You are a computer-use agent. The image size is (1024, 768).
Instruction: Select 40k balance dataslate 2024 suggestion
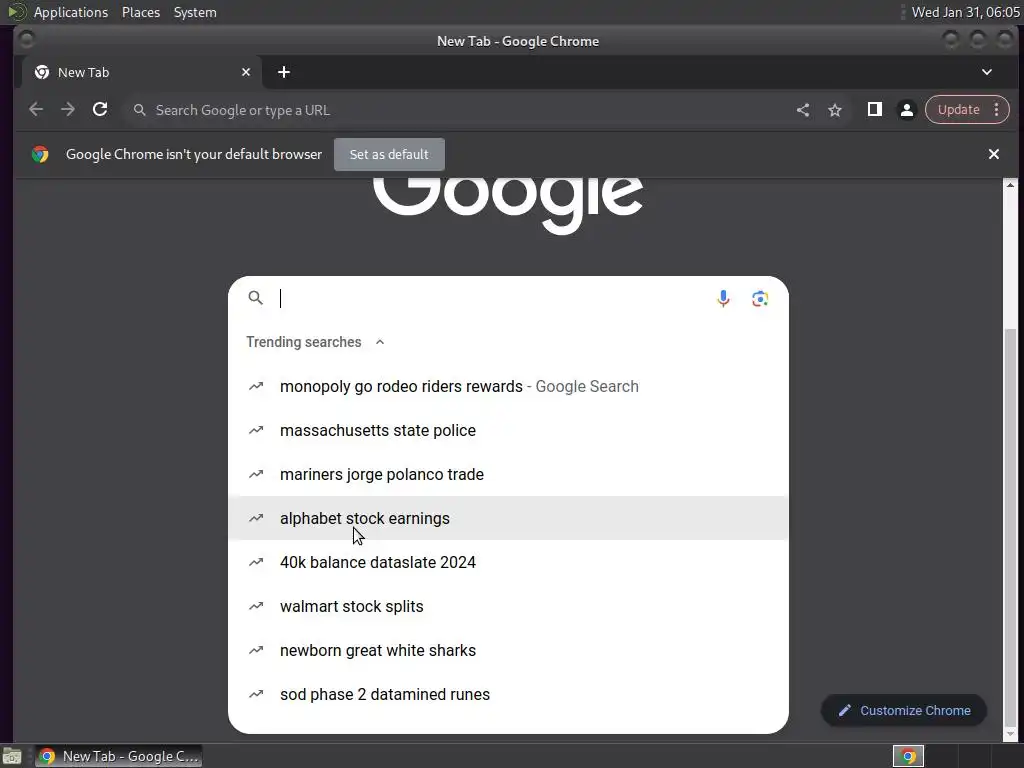coord(508,562)
